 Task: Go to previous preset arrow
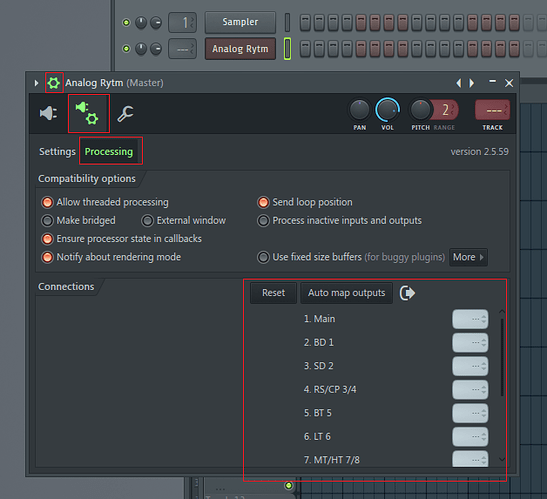coord(459,83)
